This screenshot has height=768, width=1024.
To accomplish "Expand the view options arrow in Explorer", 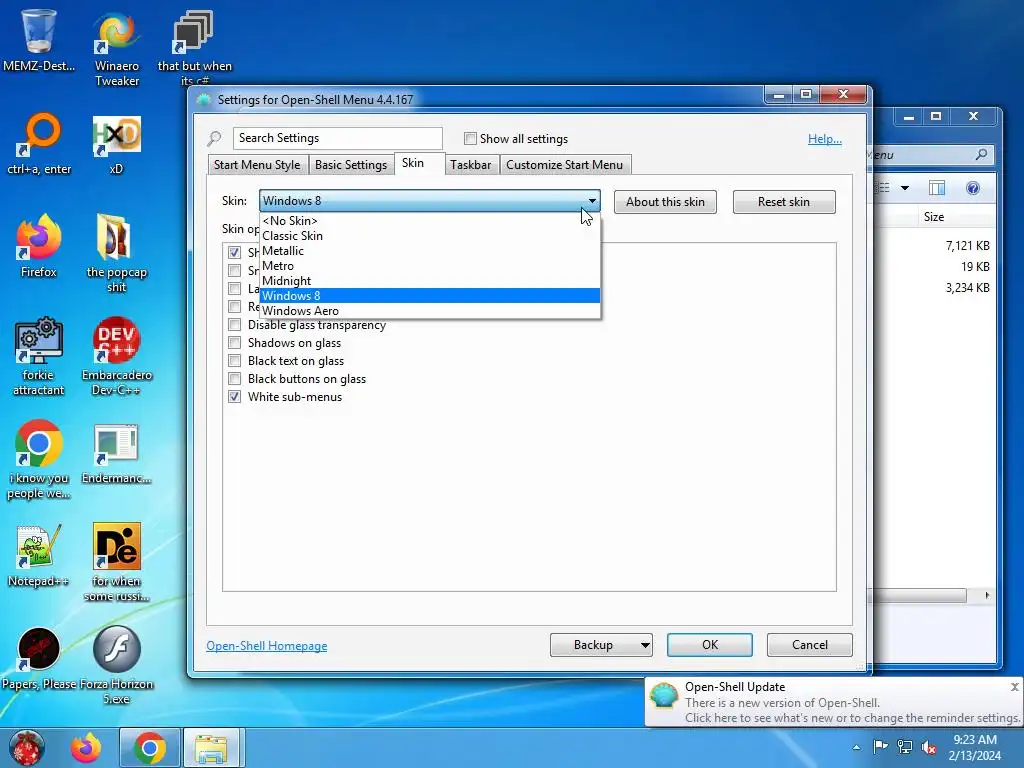I will [x=904, y=188].
